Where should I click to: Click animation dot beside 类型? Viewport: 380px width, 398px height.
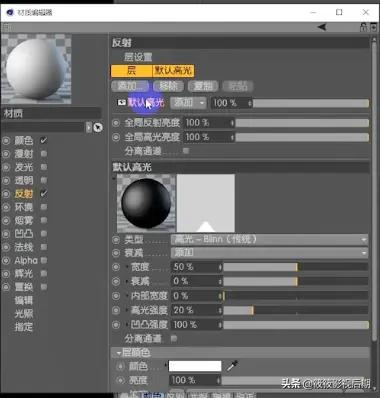(x=116, y=239)
